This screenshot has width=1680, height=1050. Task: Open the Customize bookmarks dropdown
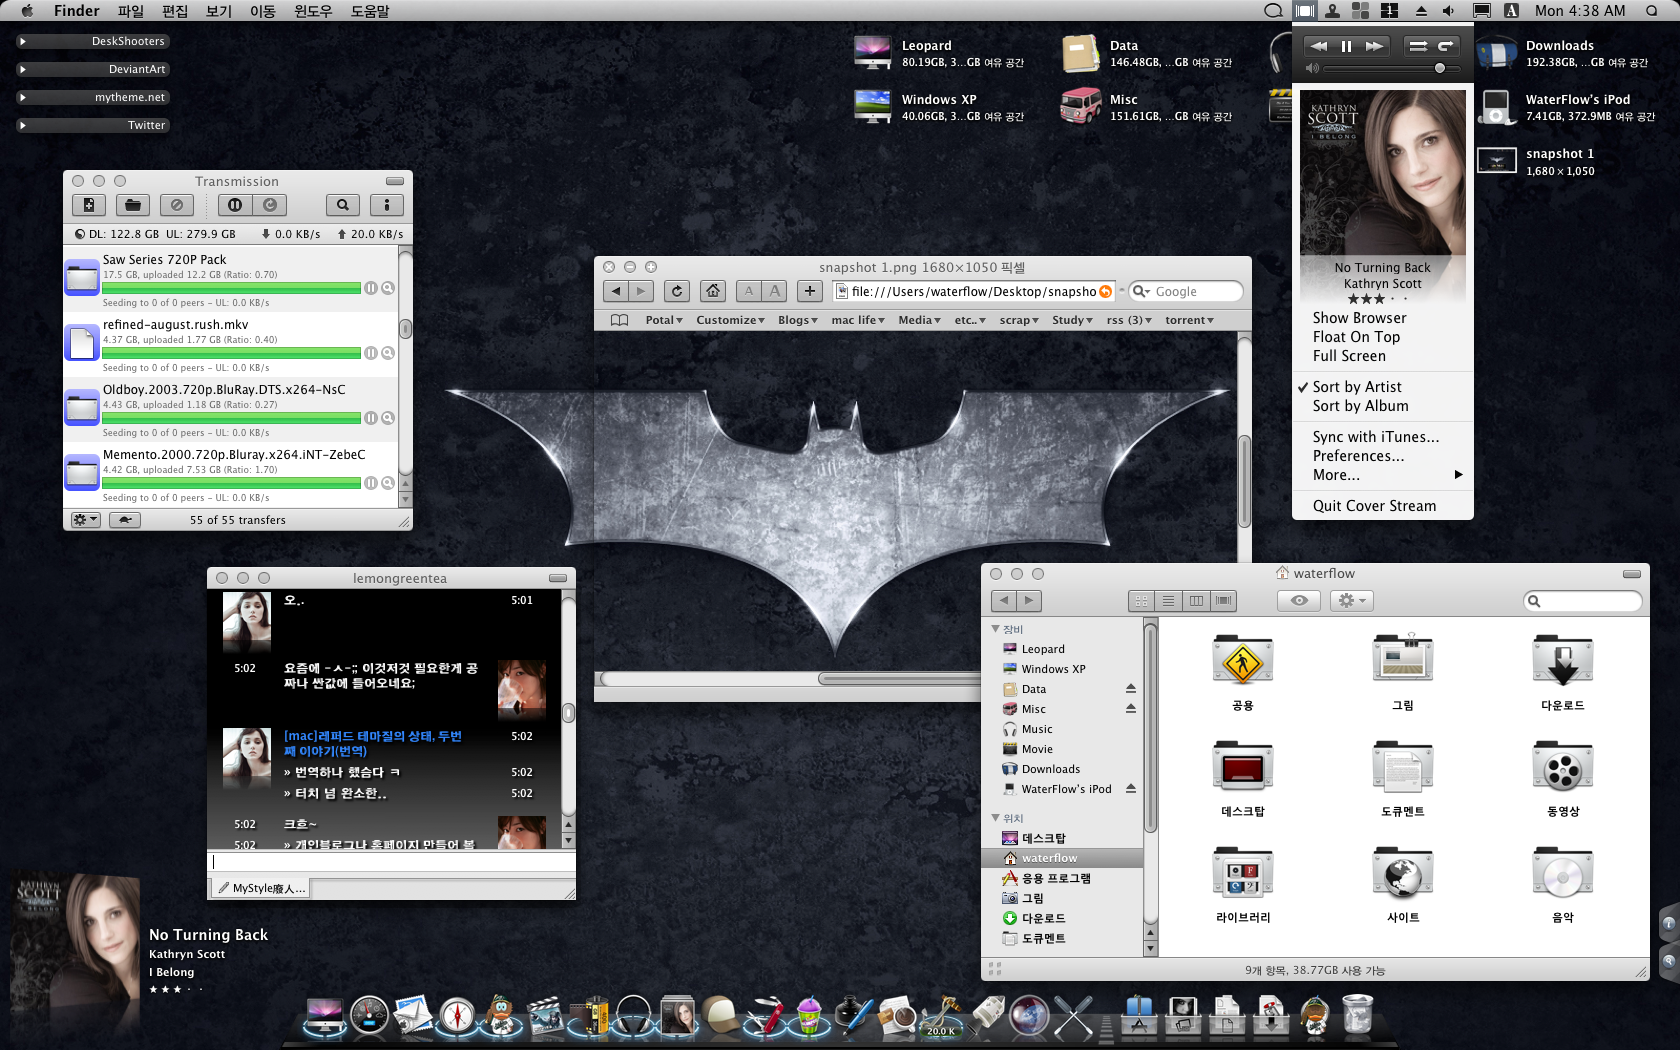pos(730,320)
